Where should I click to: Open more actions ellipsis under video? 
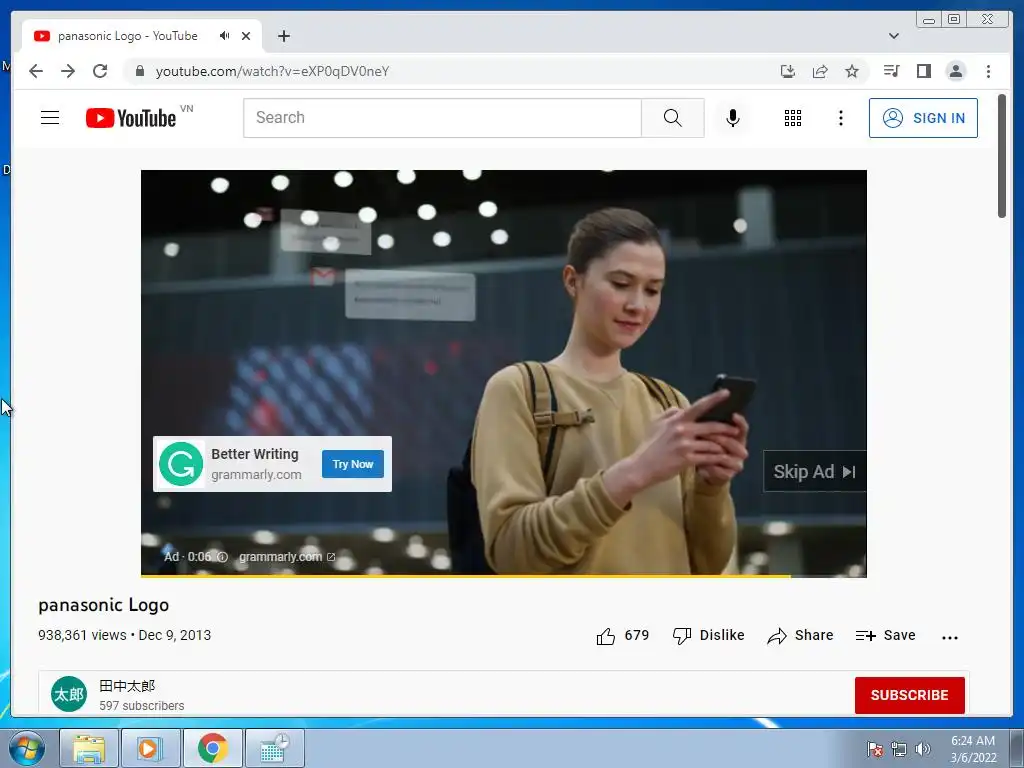pyautogui.click(x=950, y=637)
